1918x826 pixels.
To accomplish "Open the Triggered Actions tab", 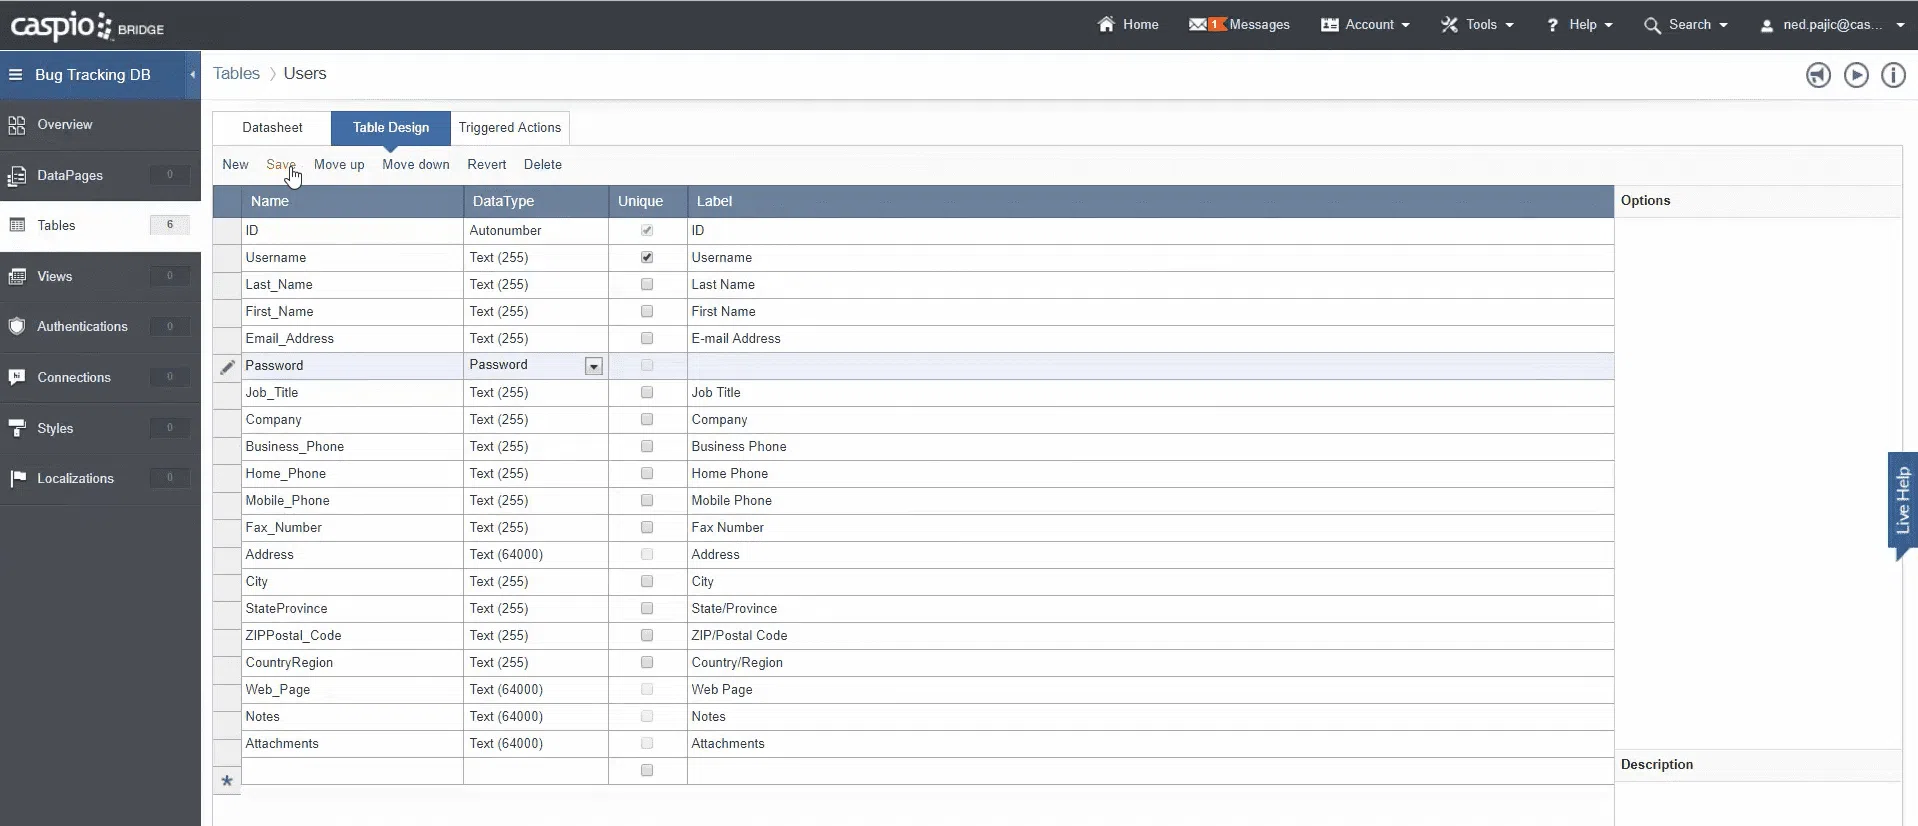I will [x=509, y=128].
